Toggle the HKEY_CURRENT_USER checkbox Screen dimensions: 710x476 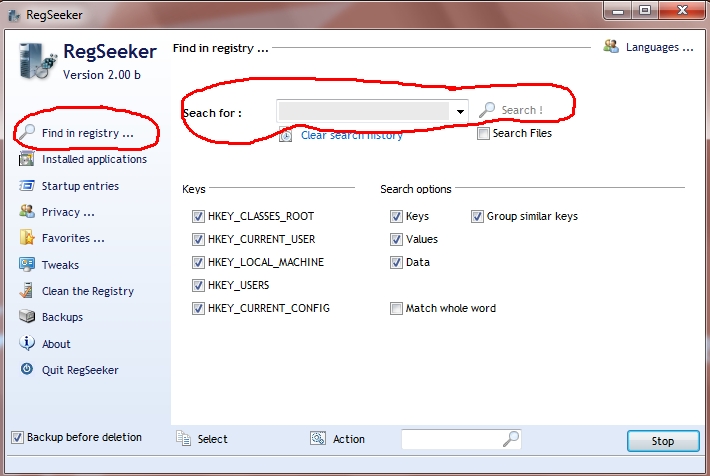(198, 239)
